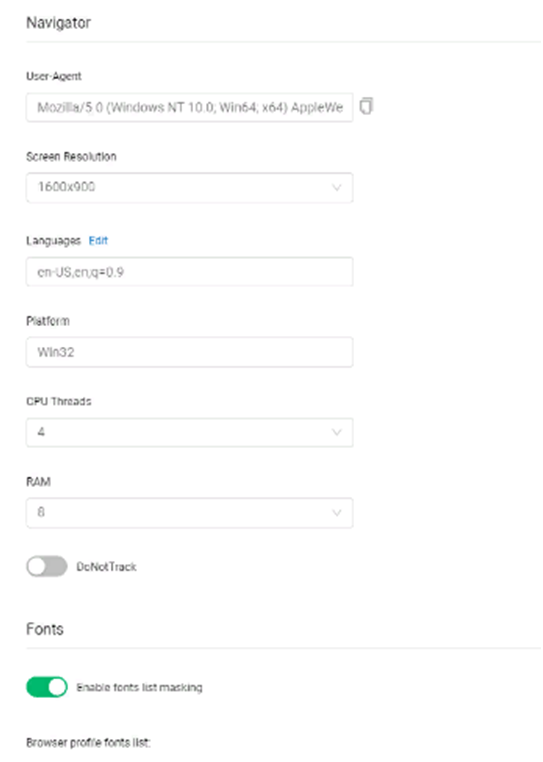
Task: Click the User-Agent field label
Action: pyautogui.click(x=54, y=76)
